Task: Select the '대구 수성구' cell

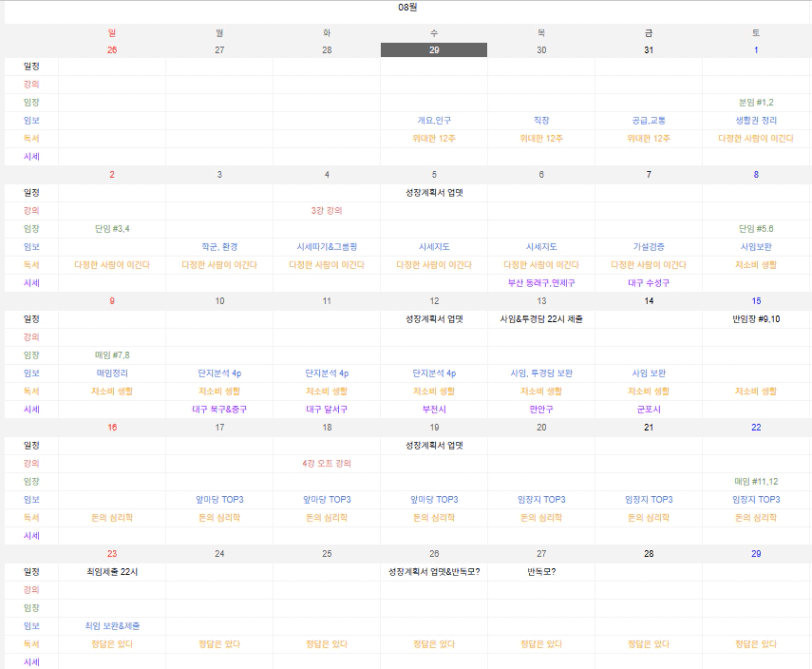Action: [648, 283]
